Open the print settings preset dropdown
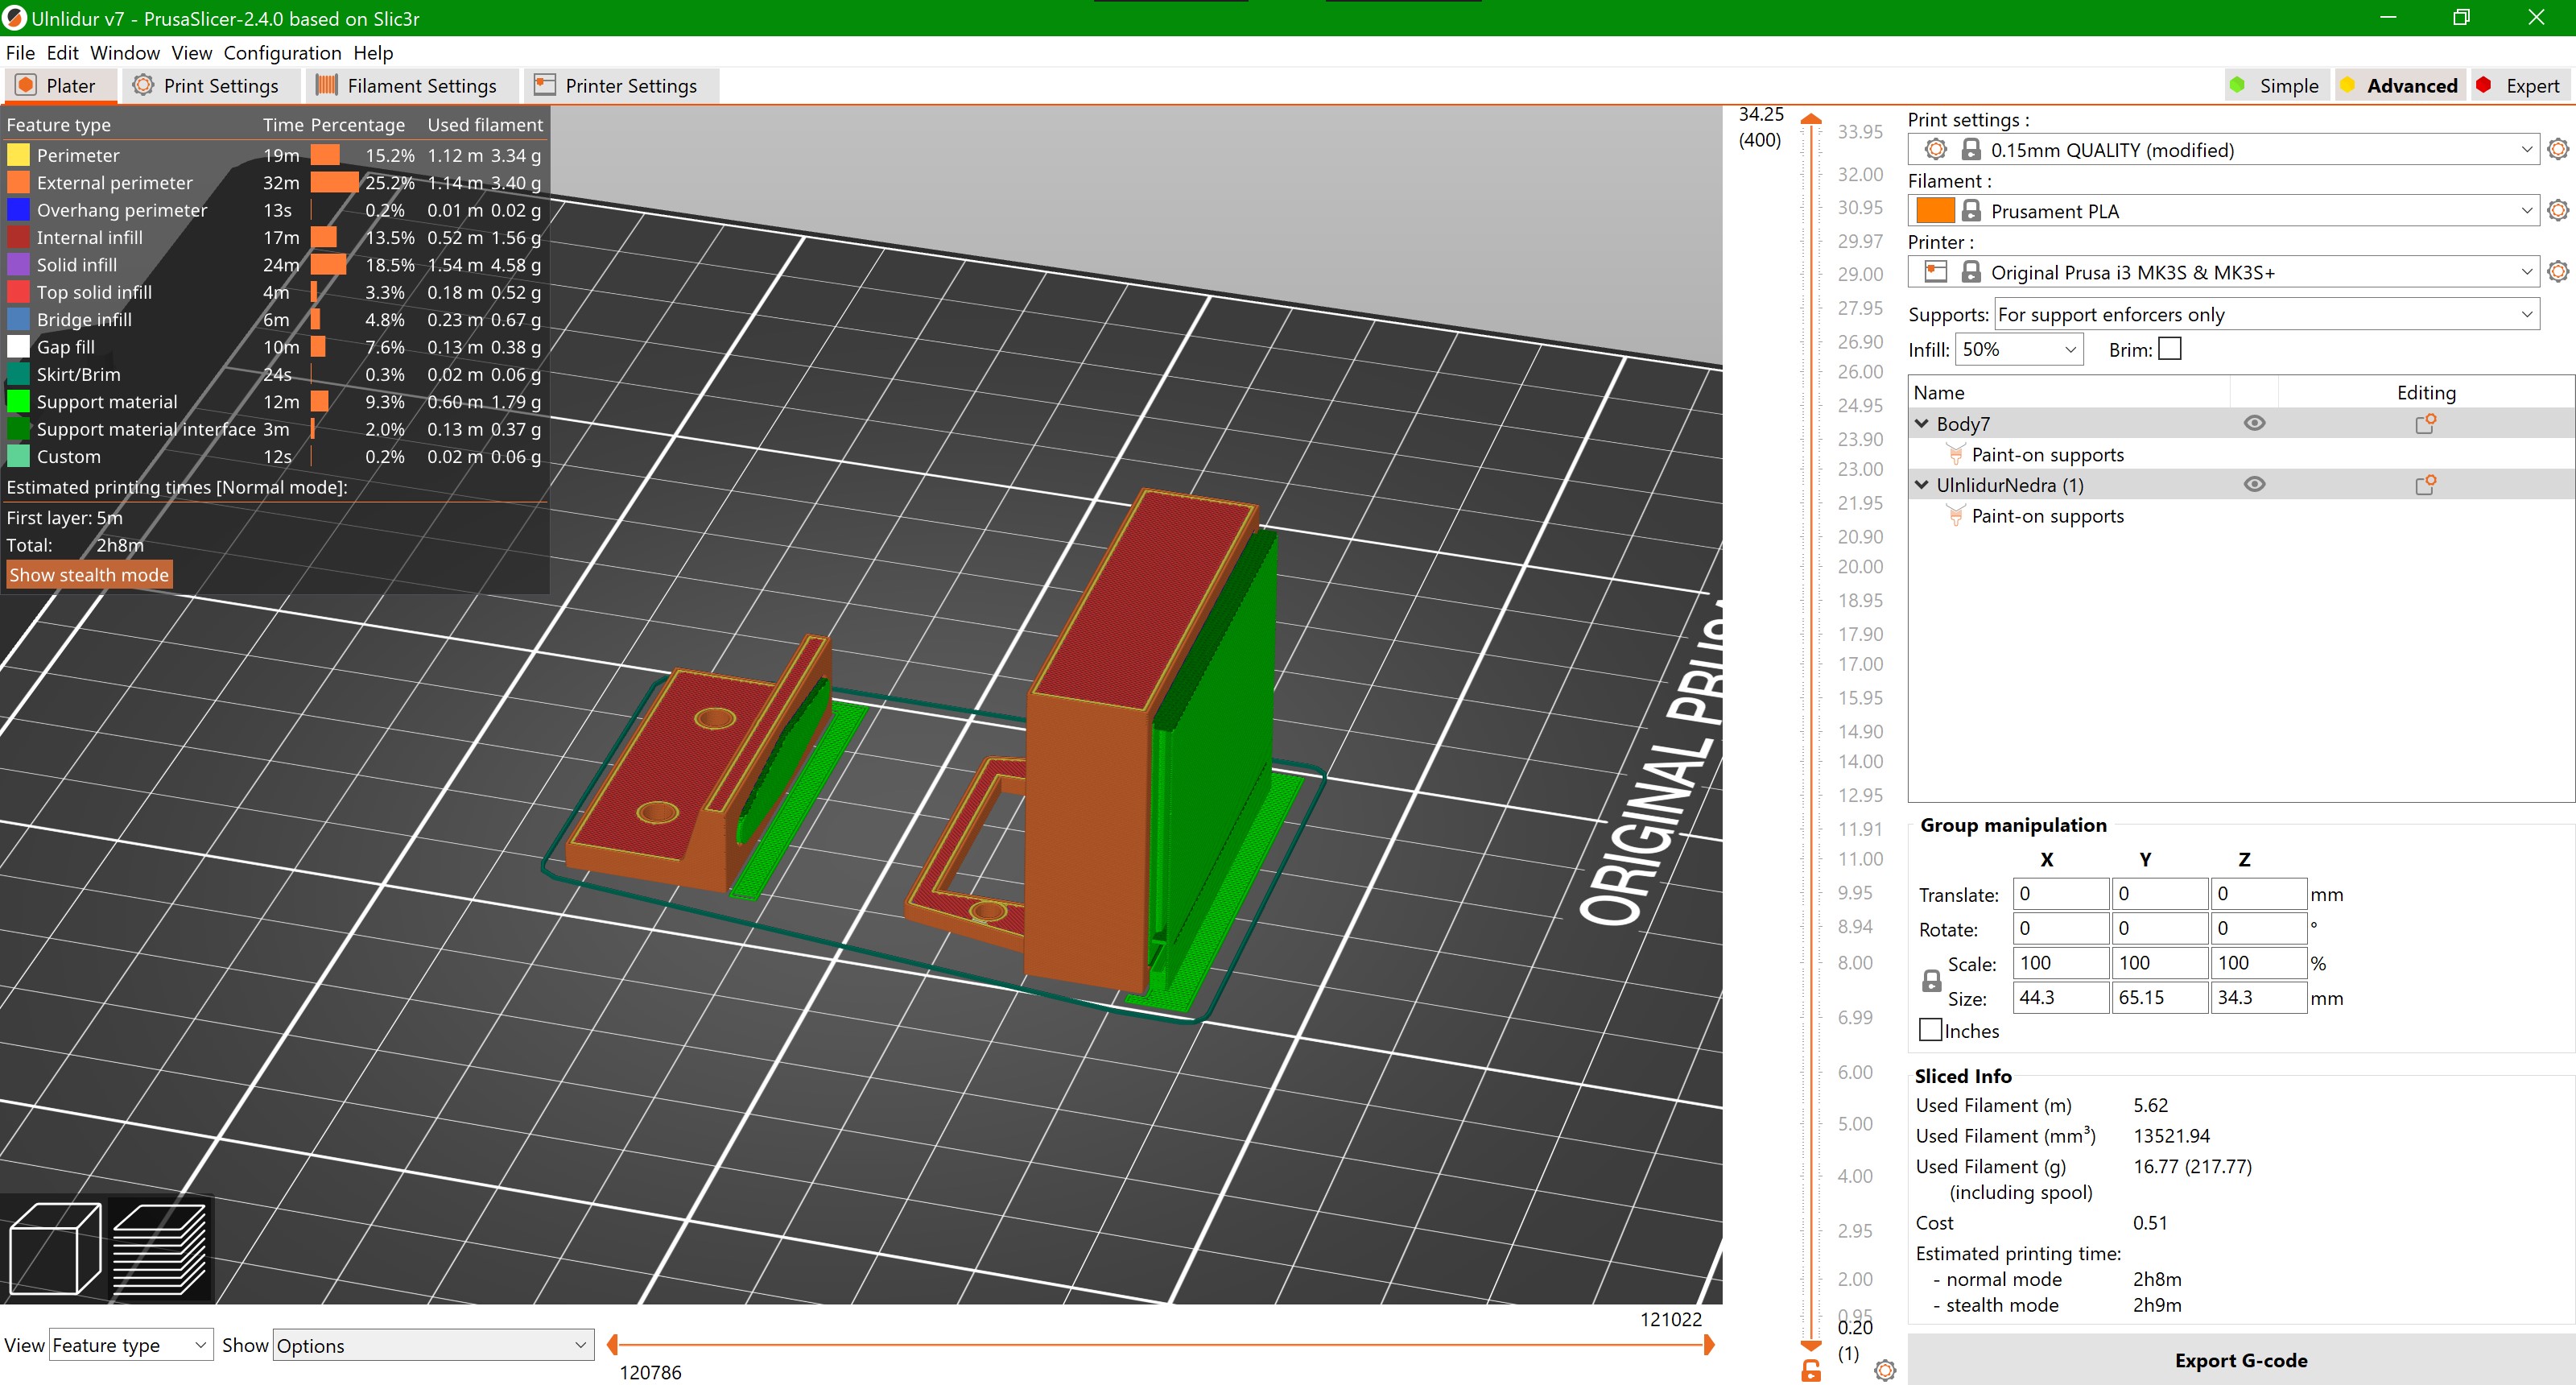This screenshot has width=2576, height=1385. point(2526,149)
